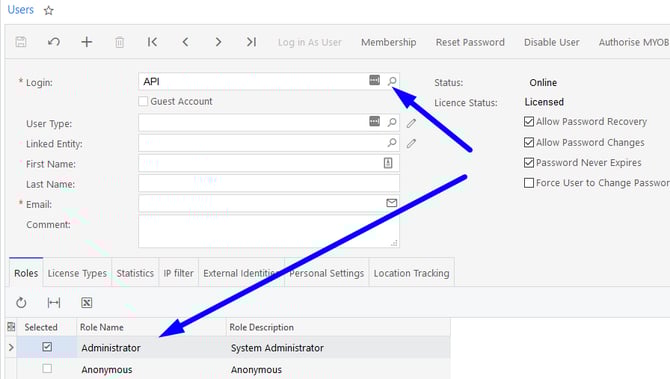This screenshot has height=379, width=670.
Task: Switch to License Types tab
Action: click(x=77, y=273)
